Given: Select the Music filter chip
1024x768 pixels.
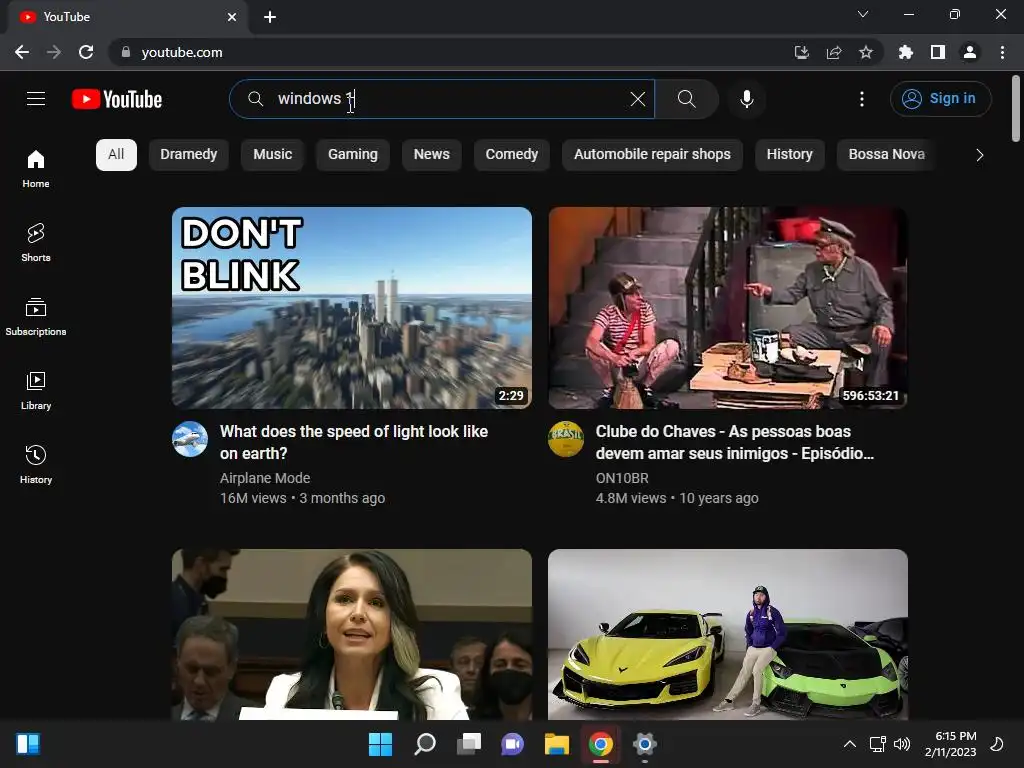Looking at the screenshot, I should coord(272,155).
